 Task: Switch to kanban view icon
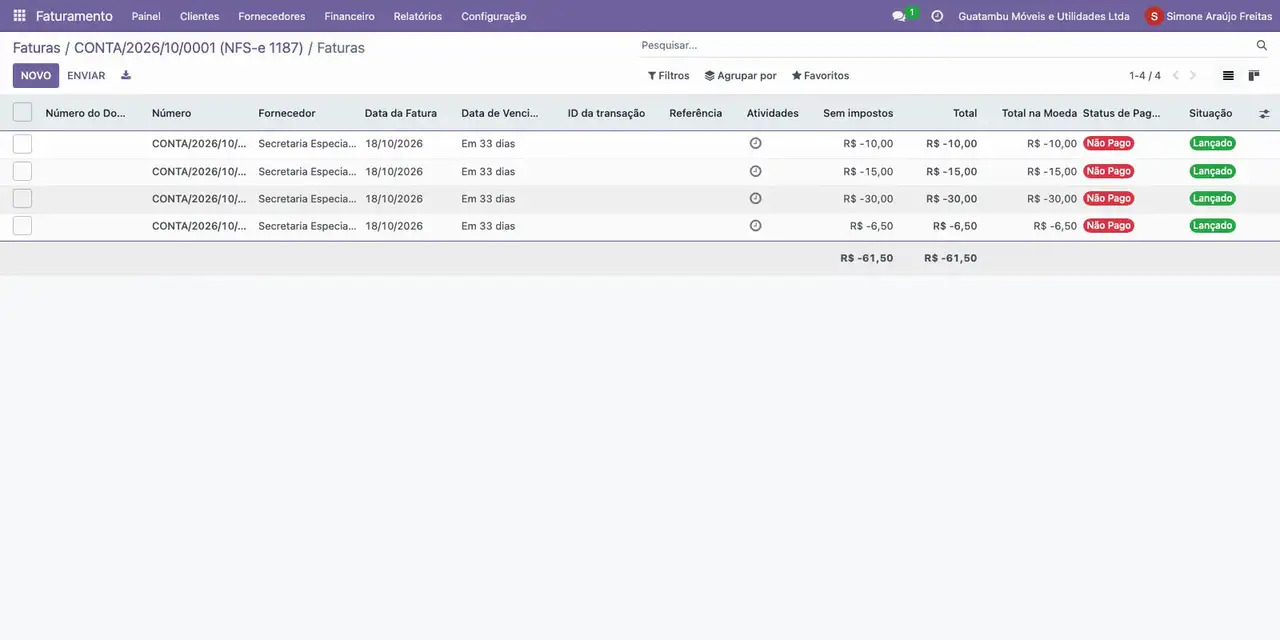pyautogui.click(x=1254, y=76)
